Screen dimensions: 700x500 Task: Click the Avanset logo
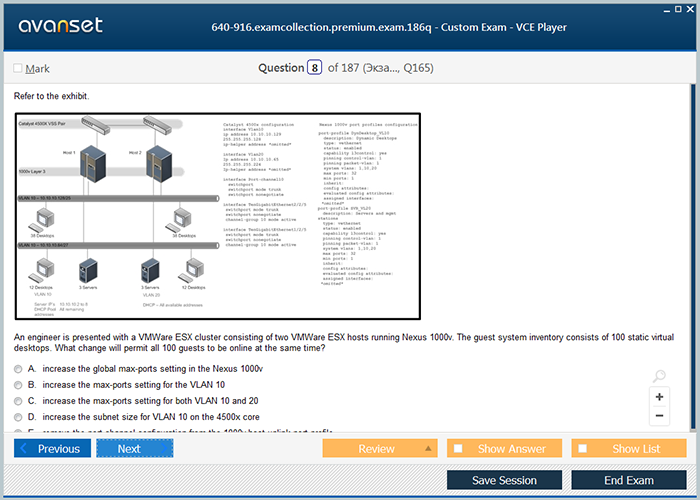59,25
